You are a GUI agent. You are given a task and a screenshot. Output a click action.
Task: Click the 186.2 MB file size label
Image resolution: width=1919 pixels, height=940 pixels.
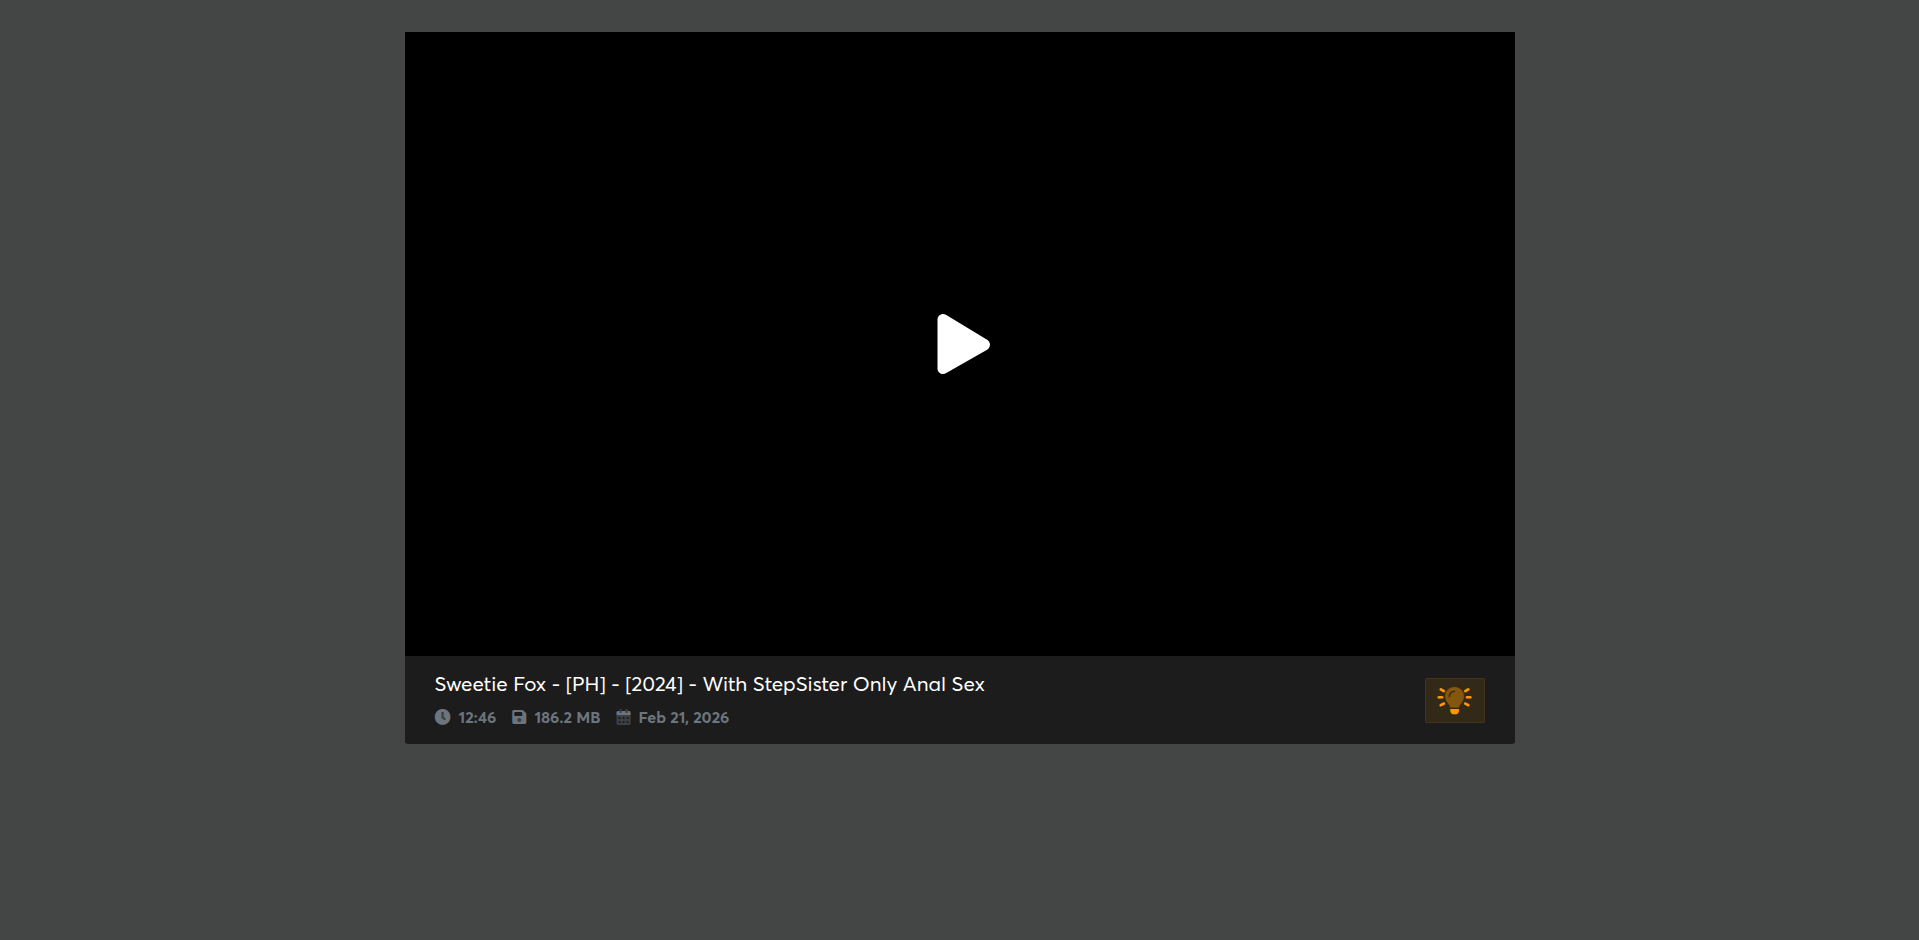coord(567,717)
